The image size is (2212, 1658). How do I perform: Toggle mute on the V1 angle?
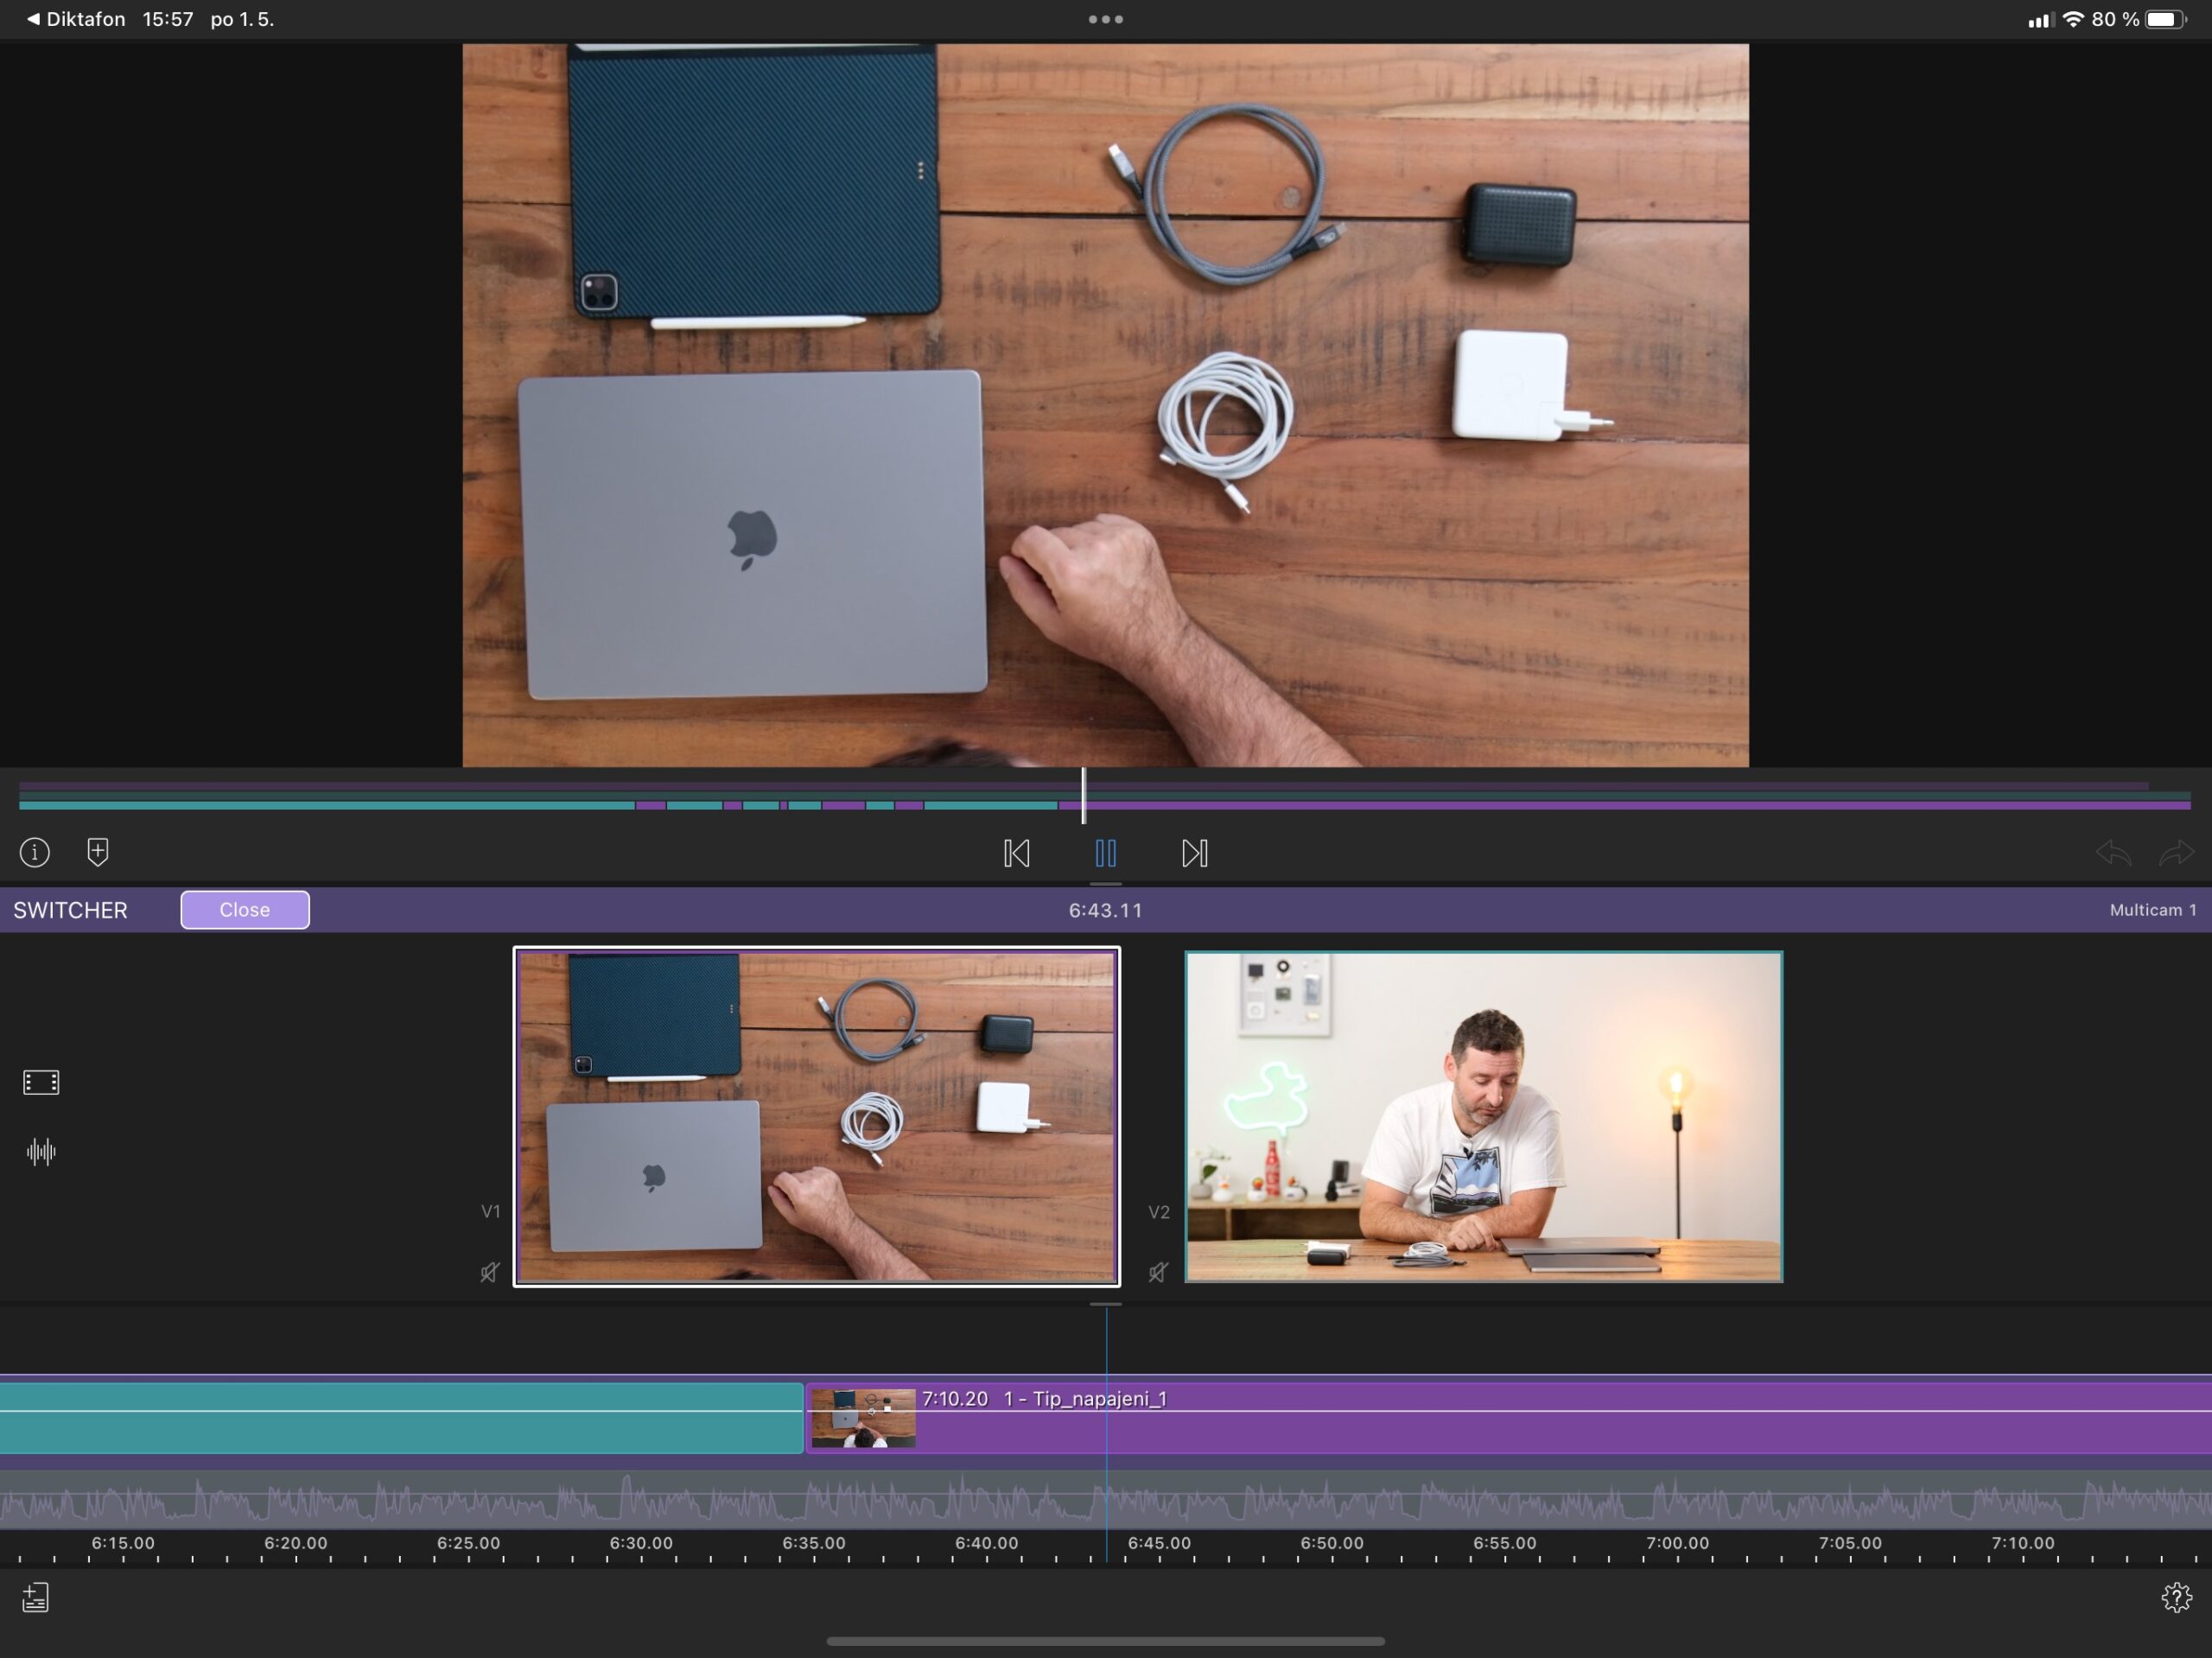click(489, 1272)
